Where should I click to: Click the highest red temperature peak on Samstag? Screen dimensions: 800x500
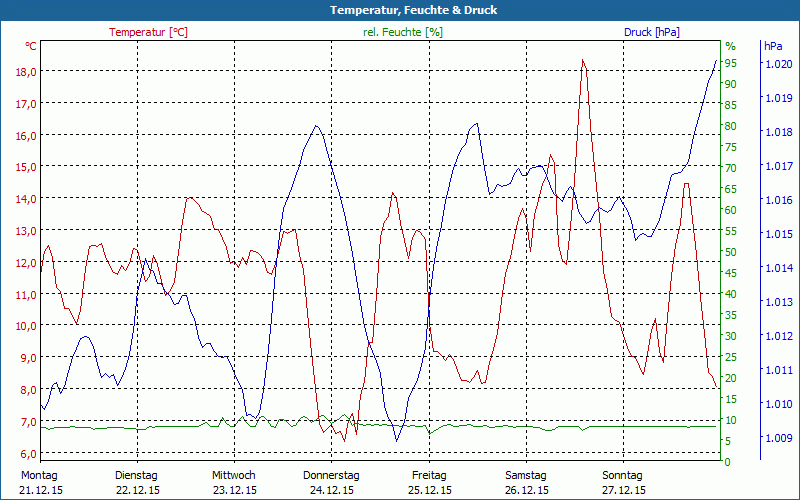[x=582, y=60]
